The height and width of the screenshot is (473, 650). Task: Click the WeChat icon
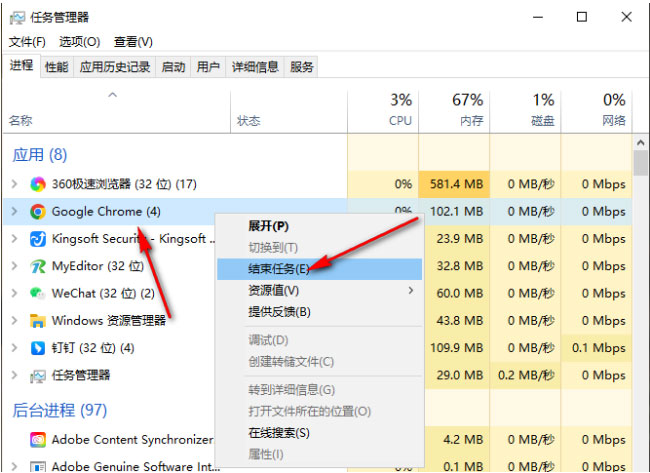click(x=38, y=294)
